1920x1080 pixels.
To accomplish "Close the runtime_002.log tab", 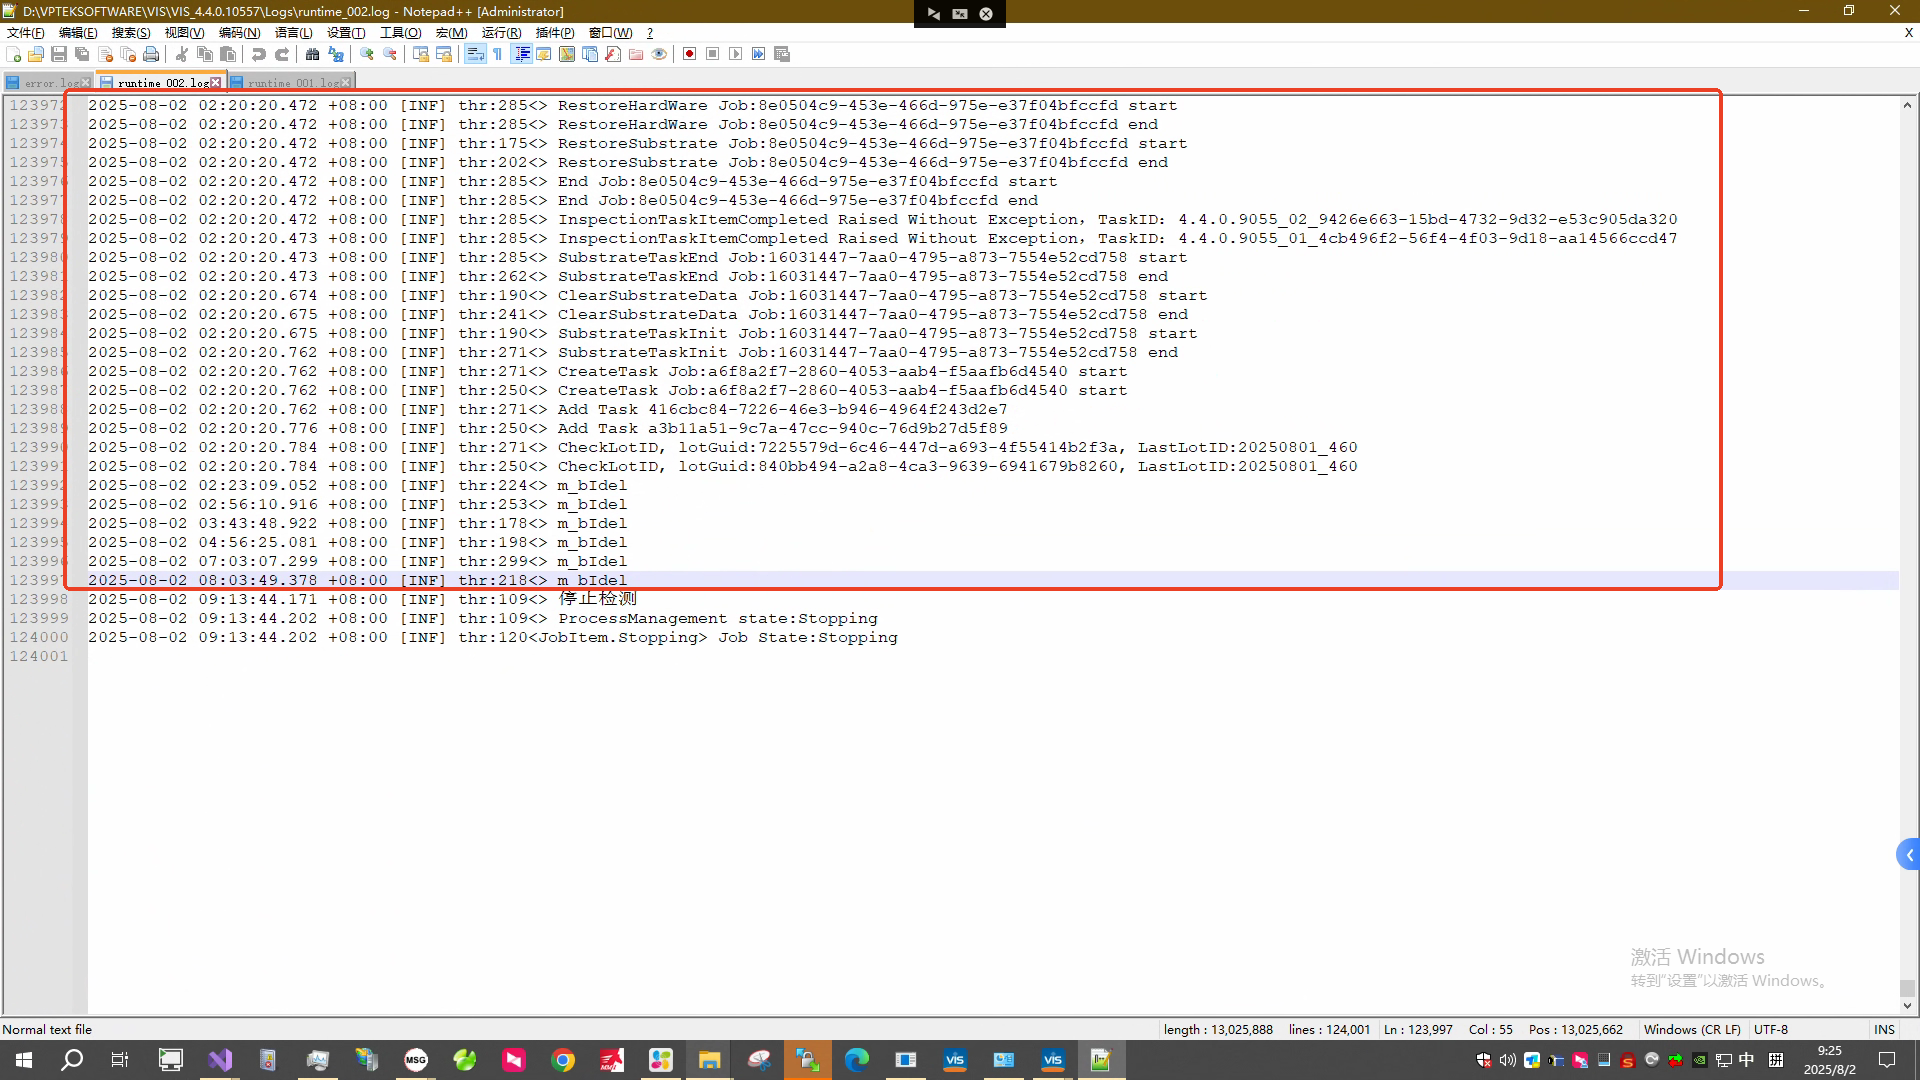I will click(216, 83).
